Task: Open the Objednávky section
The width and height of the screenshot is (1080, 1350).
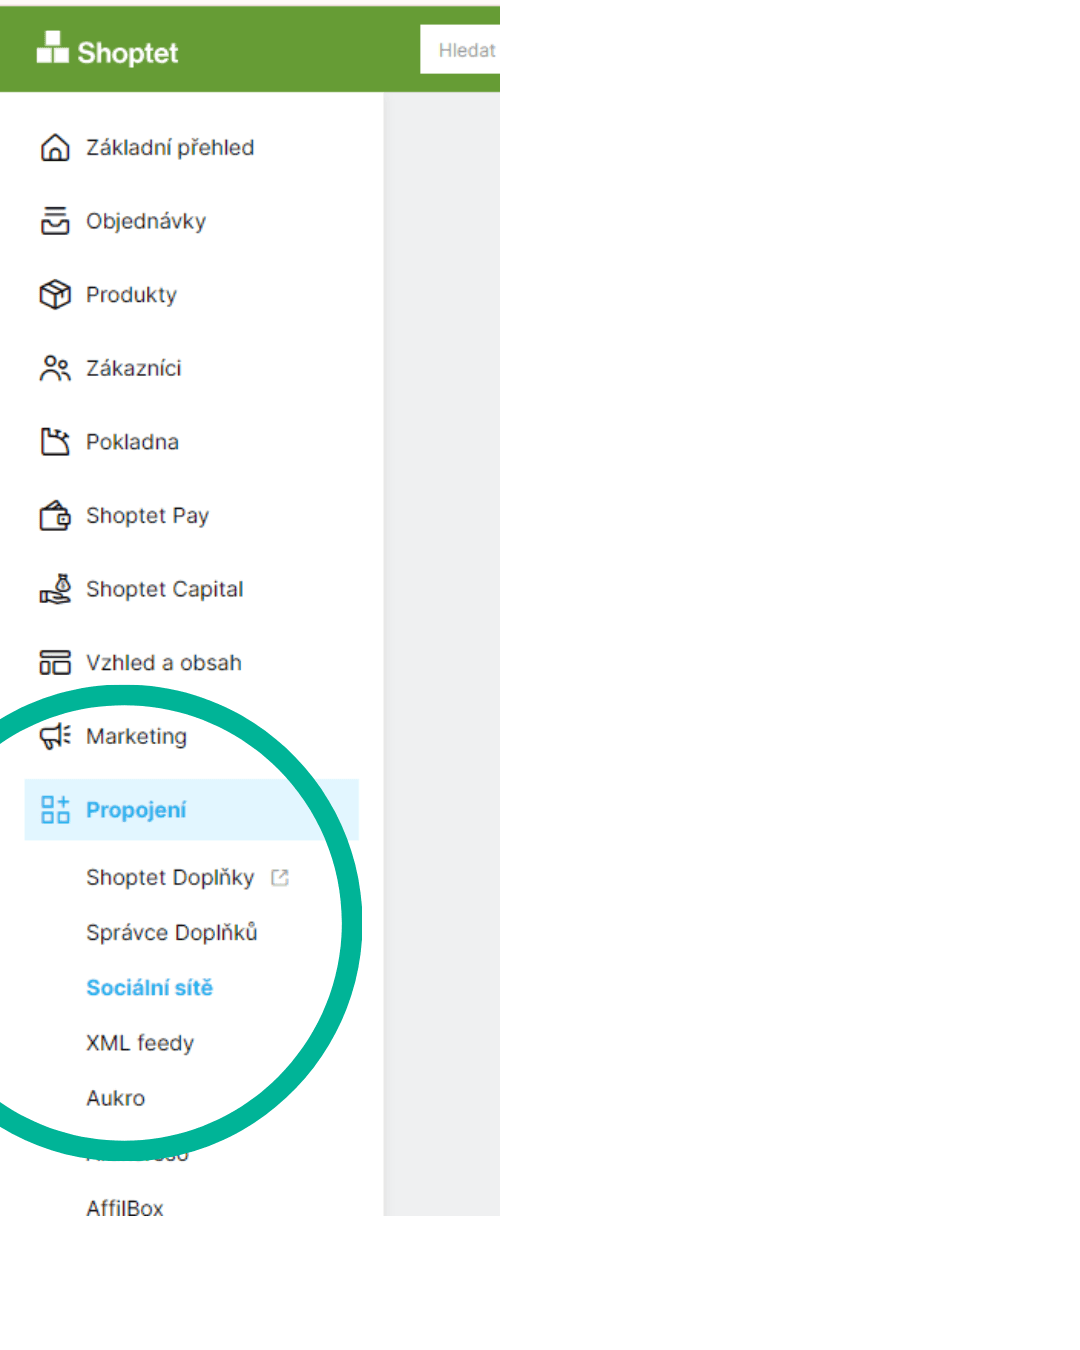Action: click(x=146, y=221)
